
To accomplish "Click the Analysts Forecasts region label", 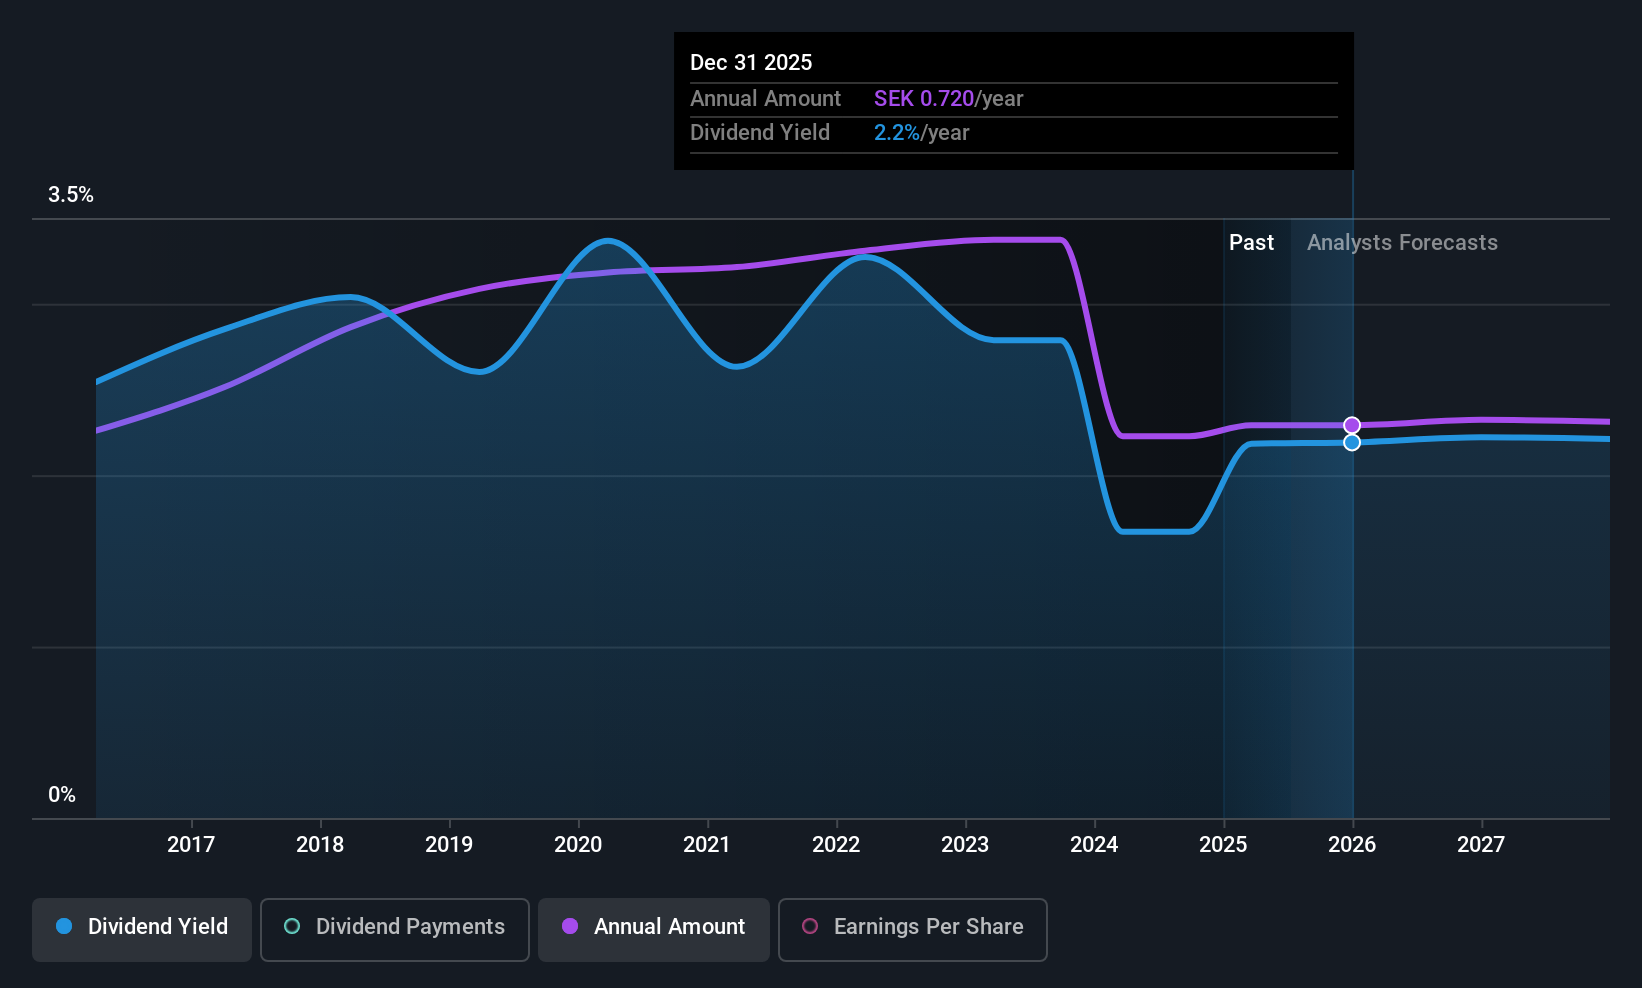I will pos(1402,243).
